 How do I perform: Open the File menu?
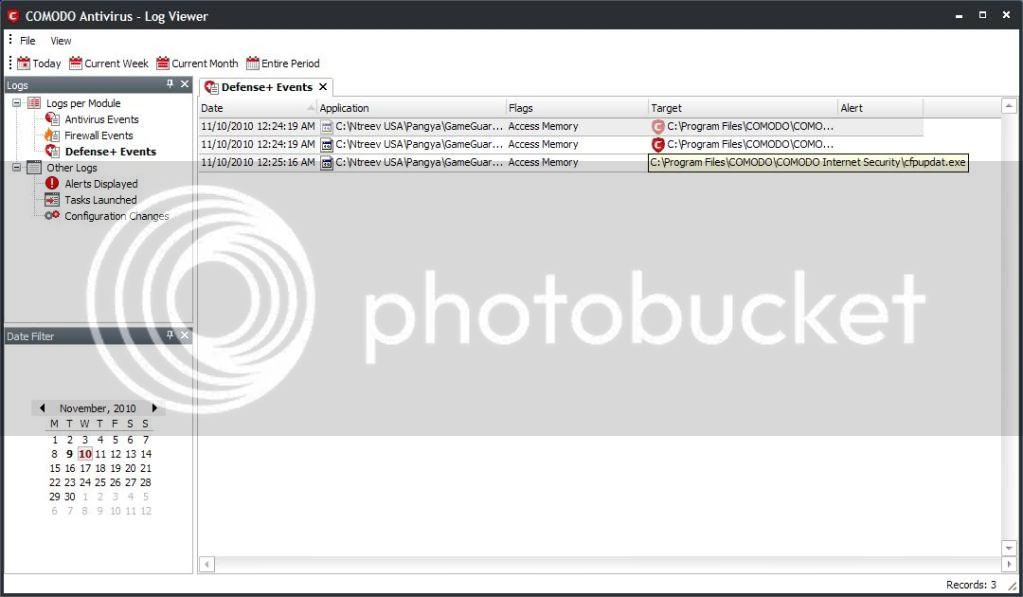pyautogui.click(x=27, y=40)
